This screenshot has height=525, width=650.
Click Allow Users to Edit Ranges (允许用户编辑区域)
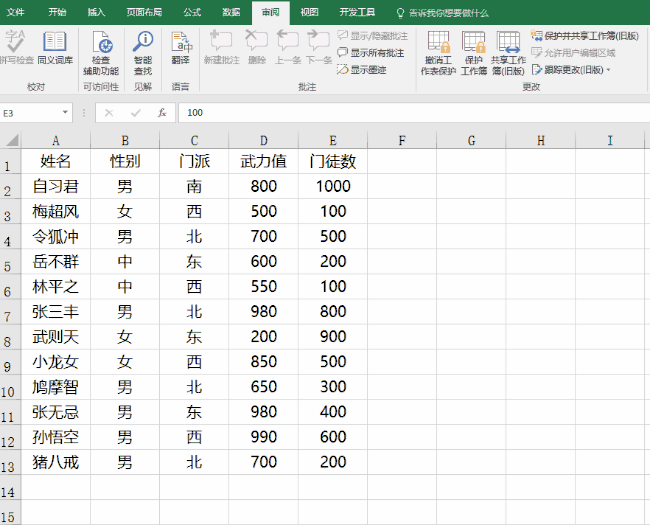(573, 53)
